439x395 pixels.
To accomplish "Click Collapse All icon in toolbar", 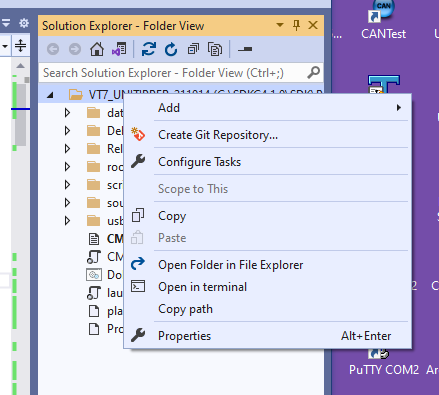I will click(x=193, y=49).
